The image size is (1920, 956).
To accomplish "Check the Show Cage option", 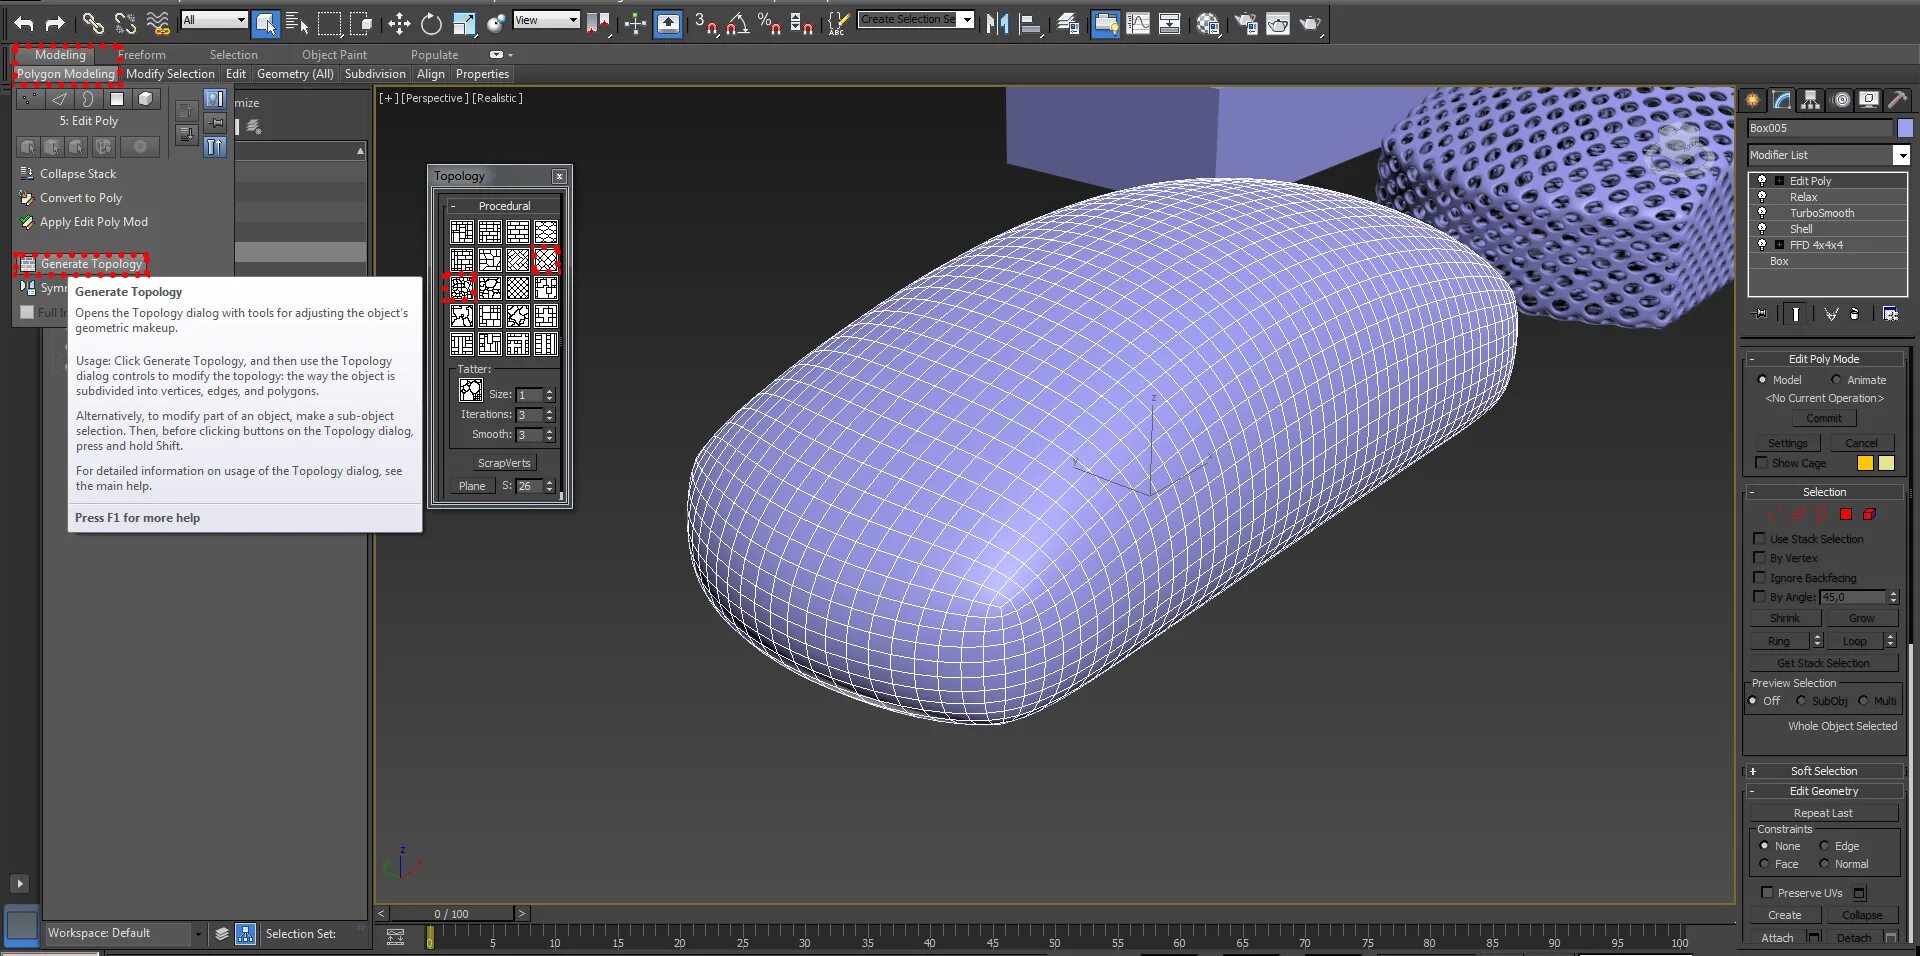I will pos(1763,463).
